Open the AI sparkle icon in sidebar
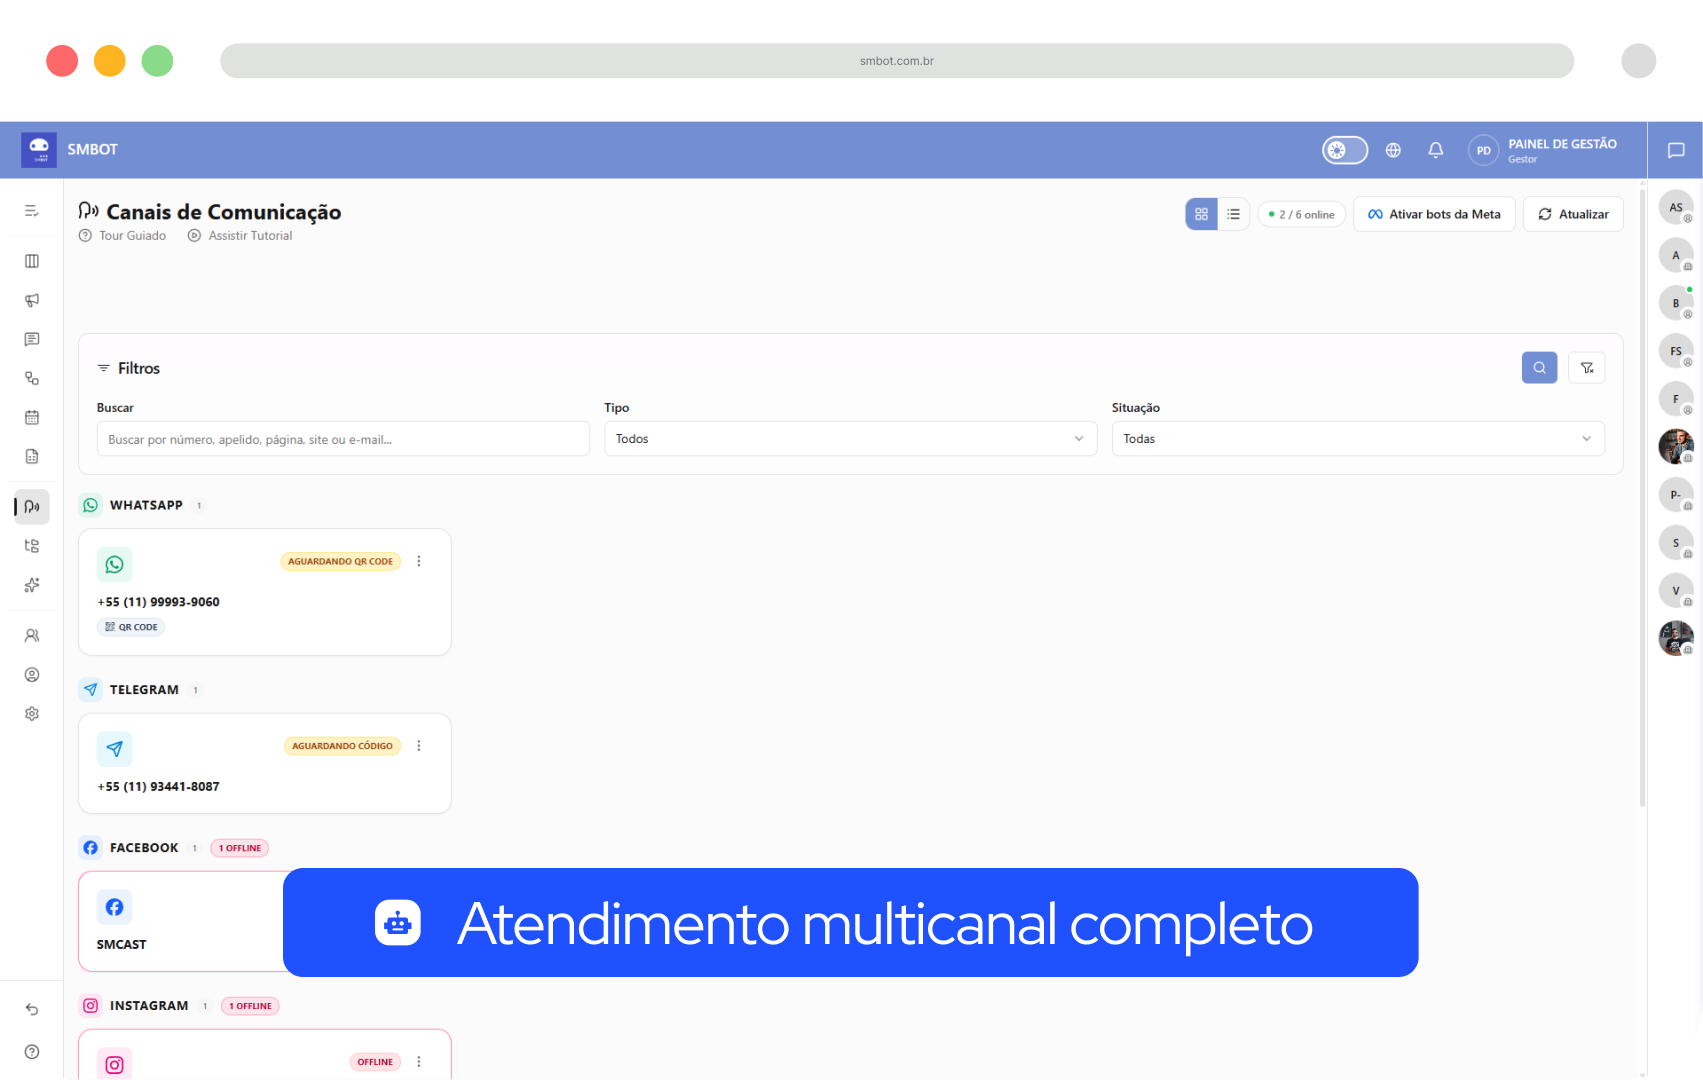The width and height of the screenshot is (1703, 1080). coord(32,585)
